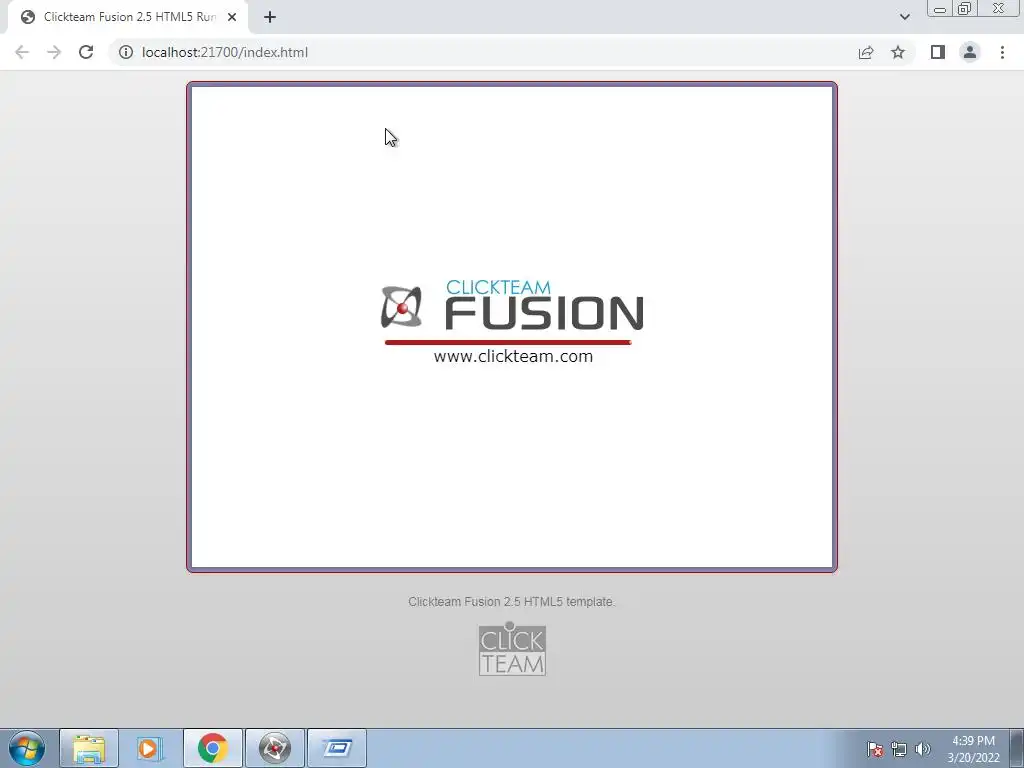
Task: View site information icon beside the URL
Action: click(125, 52)
